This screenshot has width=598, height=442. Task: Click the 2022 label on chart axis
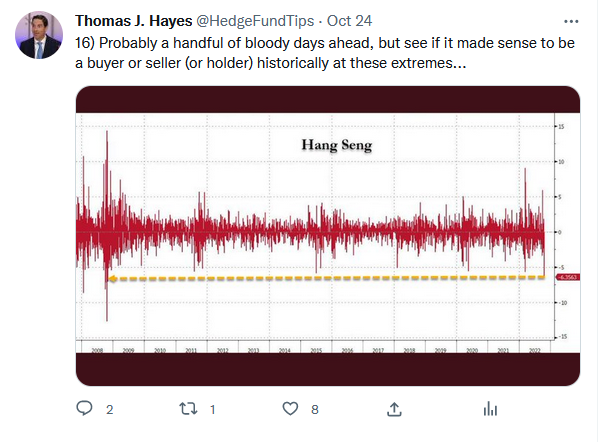click(534, 350)
